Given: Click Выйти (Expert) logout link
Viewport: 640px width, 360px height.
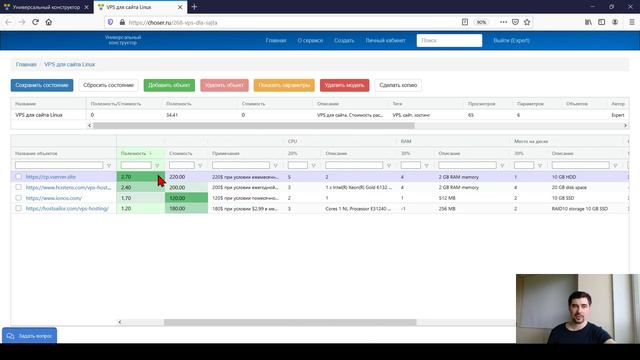Looking at the screenshot, I should tap(511, 40).
